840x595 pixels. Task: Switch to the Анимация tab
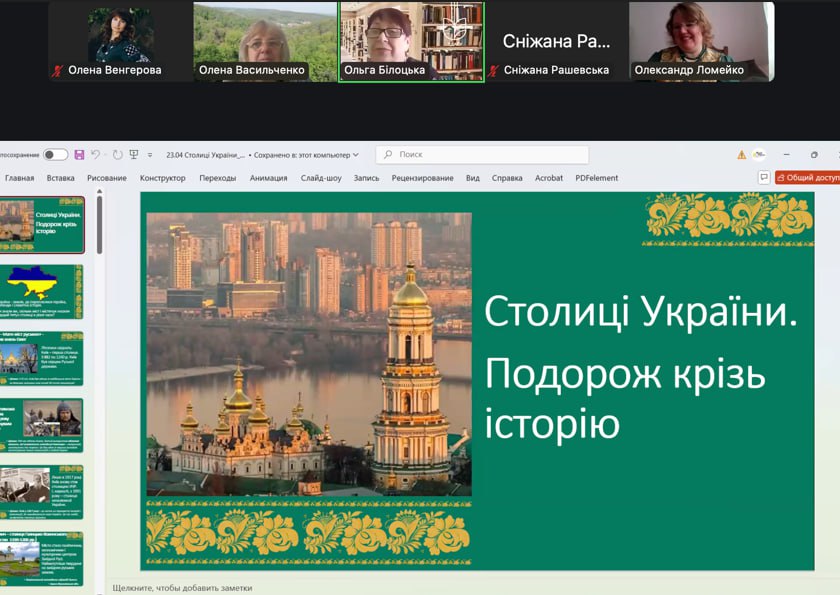(268, 178)
